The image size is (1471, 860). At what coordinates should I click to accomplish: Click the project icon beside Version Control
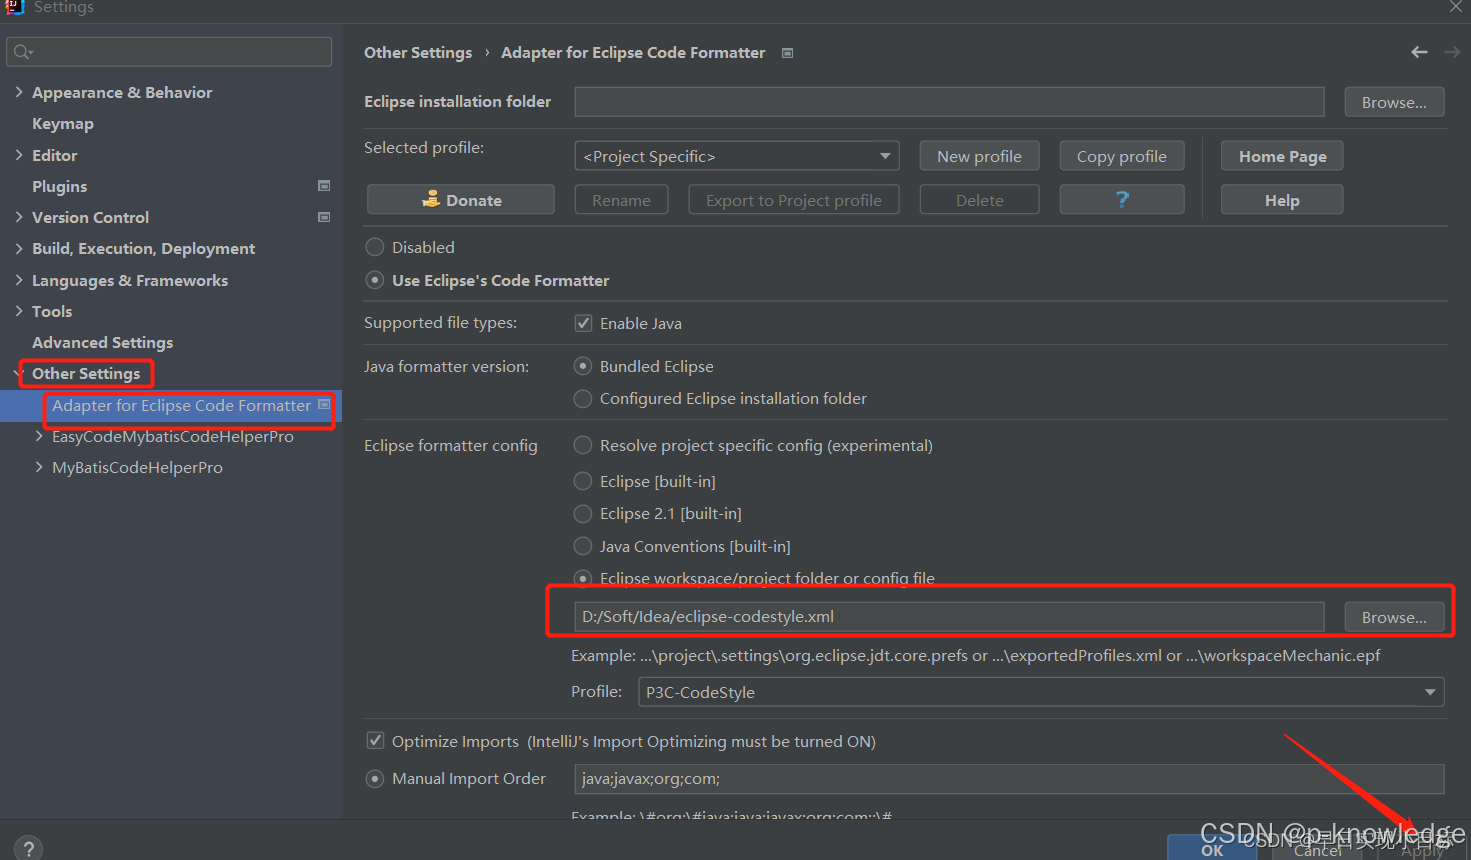pos(324,217)
